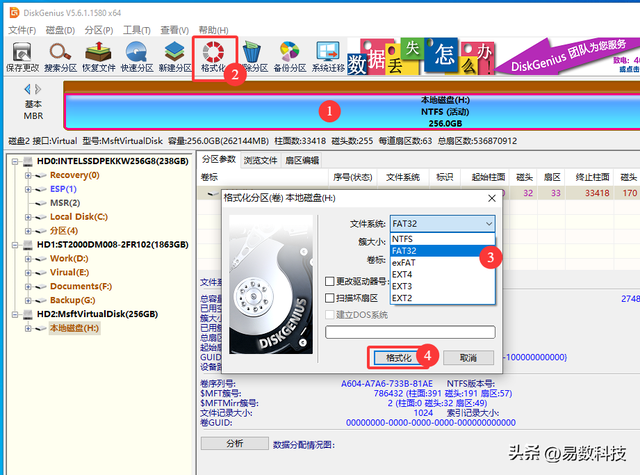The image size is (640, 475).
Task: Click the empty format progress bar field
Action: (410, 332)
